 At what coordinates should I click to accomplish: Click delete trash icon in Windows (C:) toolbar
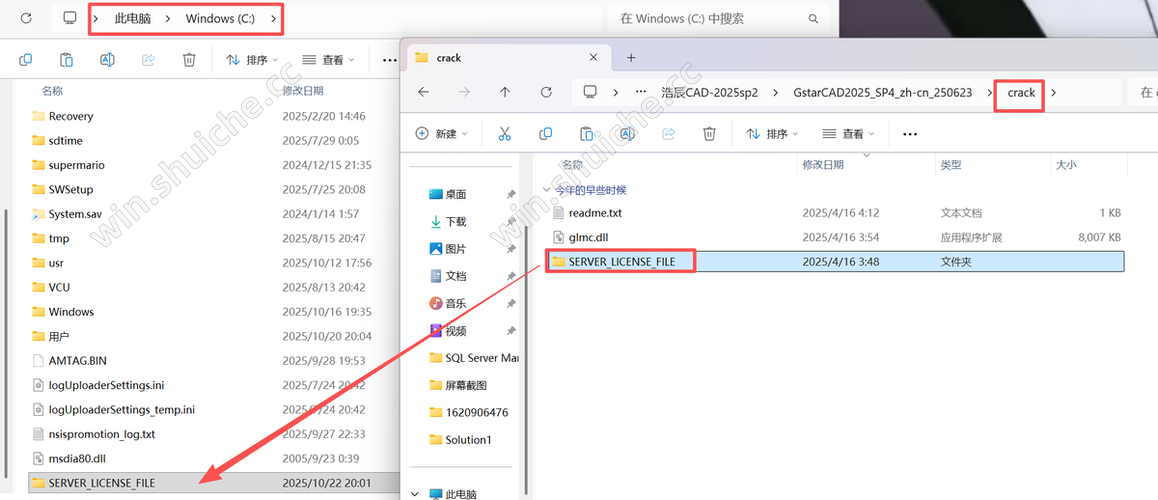click(189, 60)
